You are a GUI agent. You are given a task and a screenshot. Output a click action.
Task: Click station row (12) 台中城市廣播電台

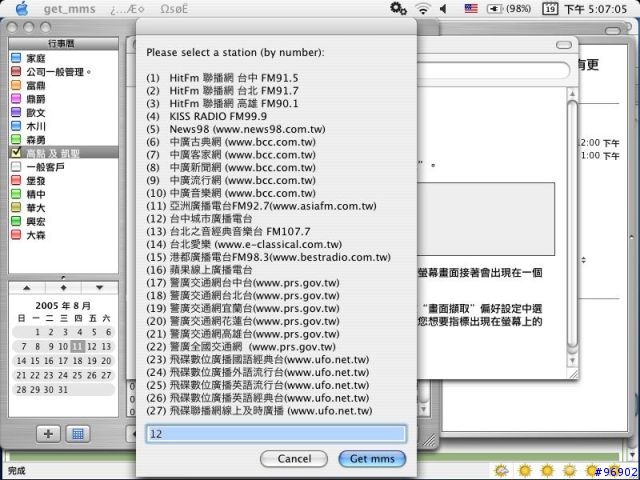(x=199, y=219)
